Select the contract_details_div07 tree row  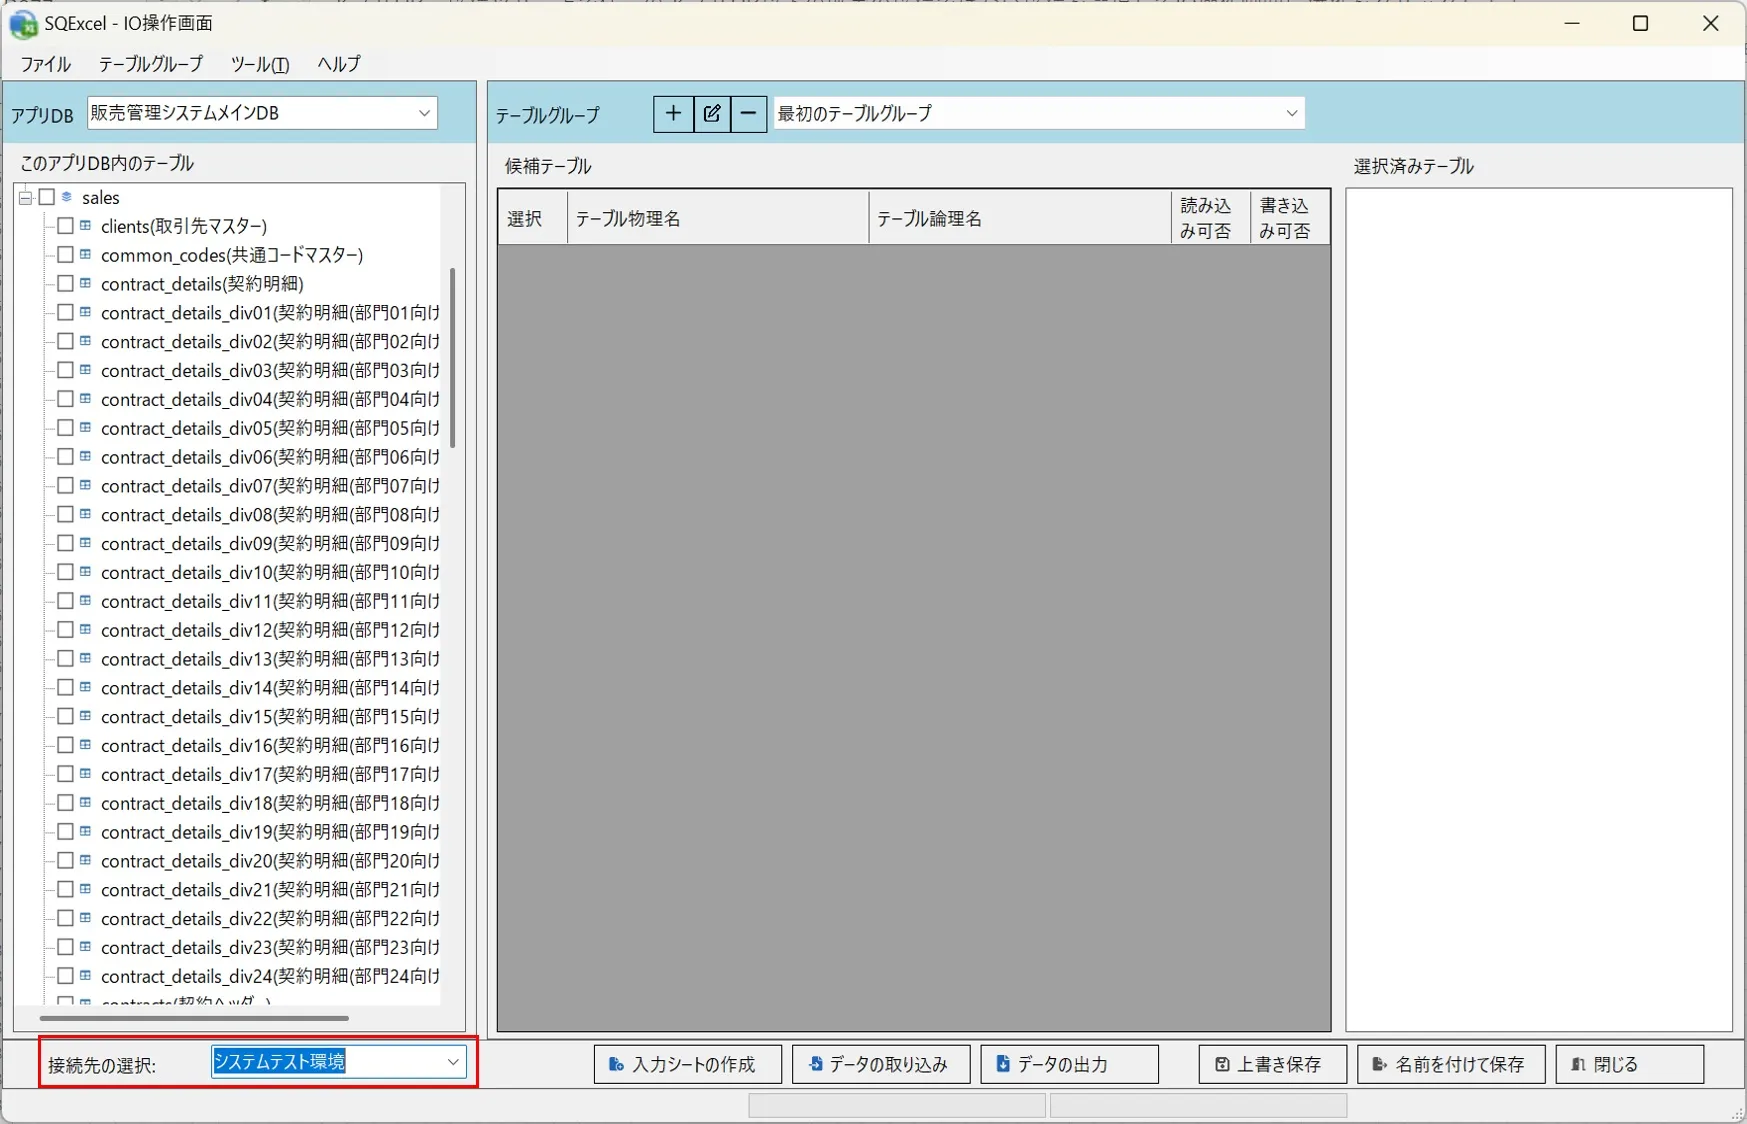pyautogui.click(x=270, y=486)
